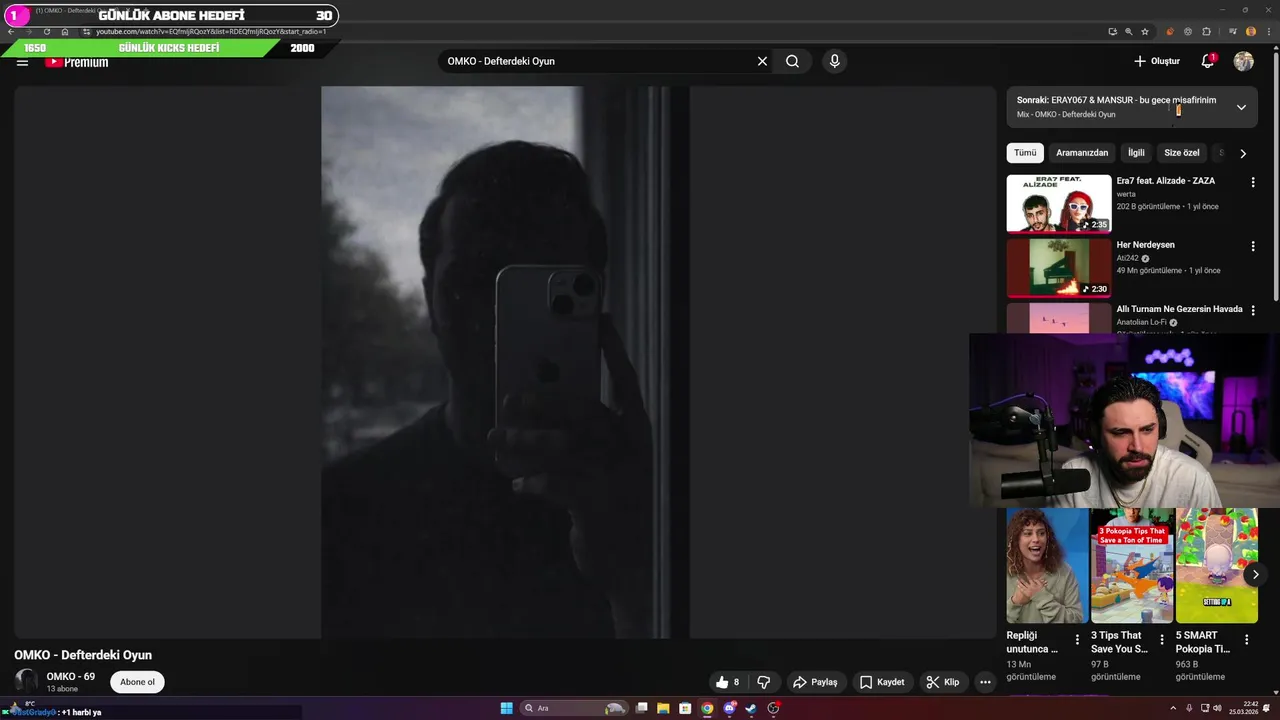1280x720 pixels.
Task: Run search with the magnifier button
Action: pyautogui.click(x=792, y=61)
